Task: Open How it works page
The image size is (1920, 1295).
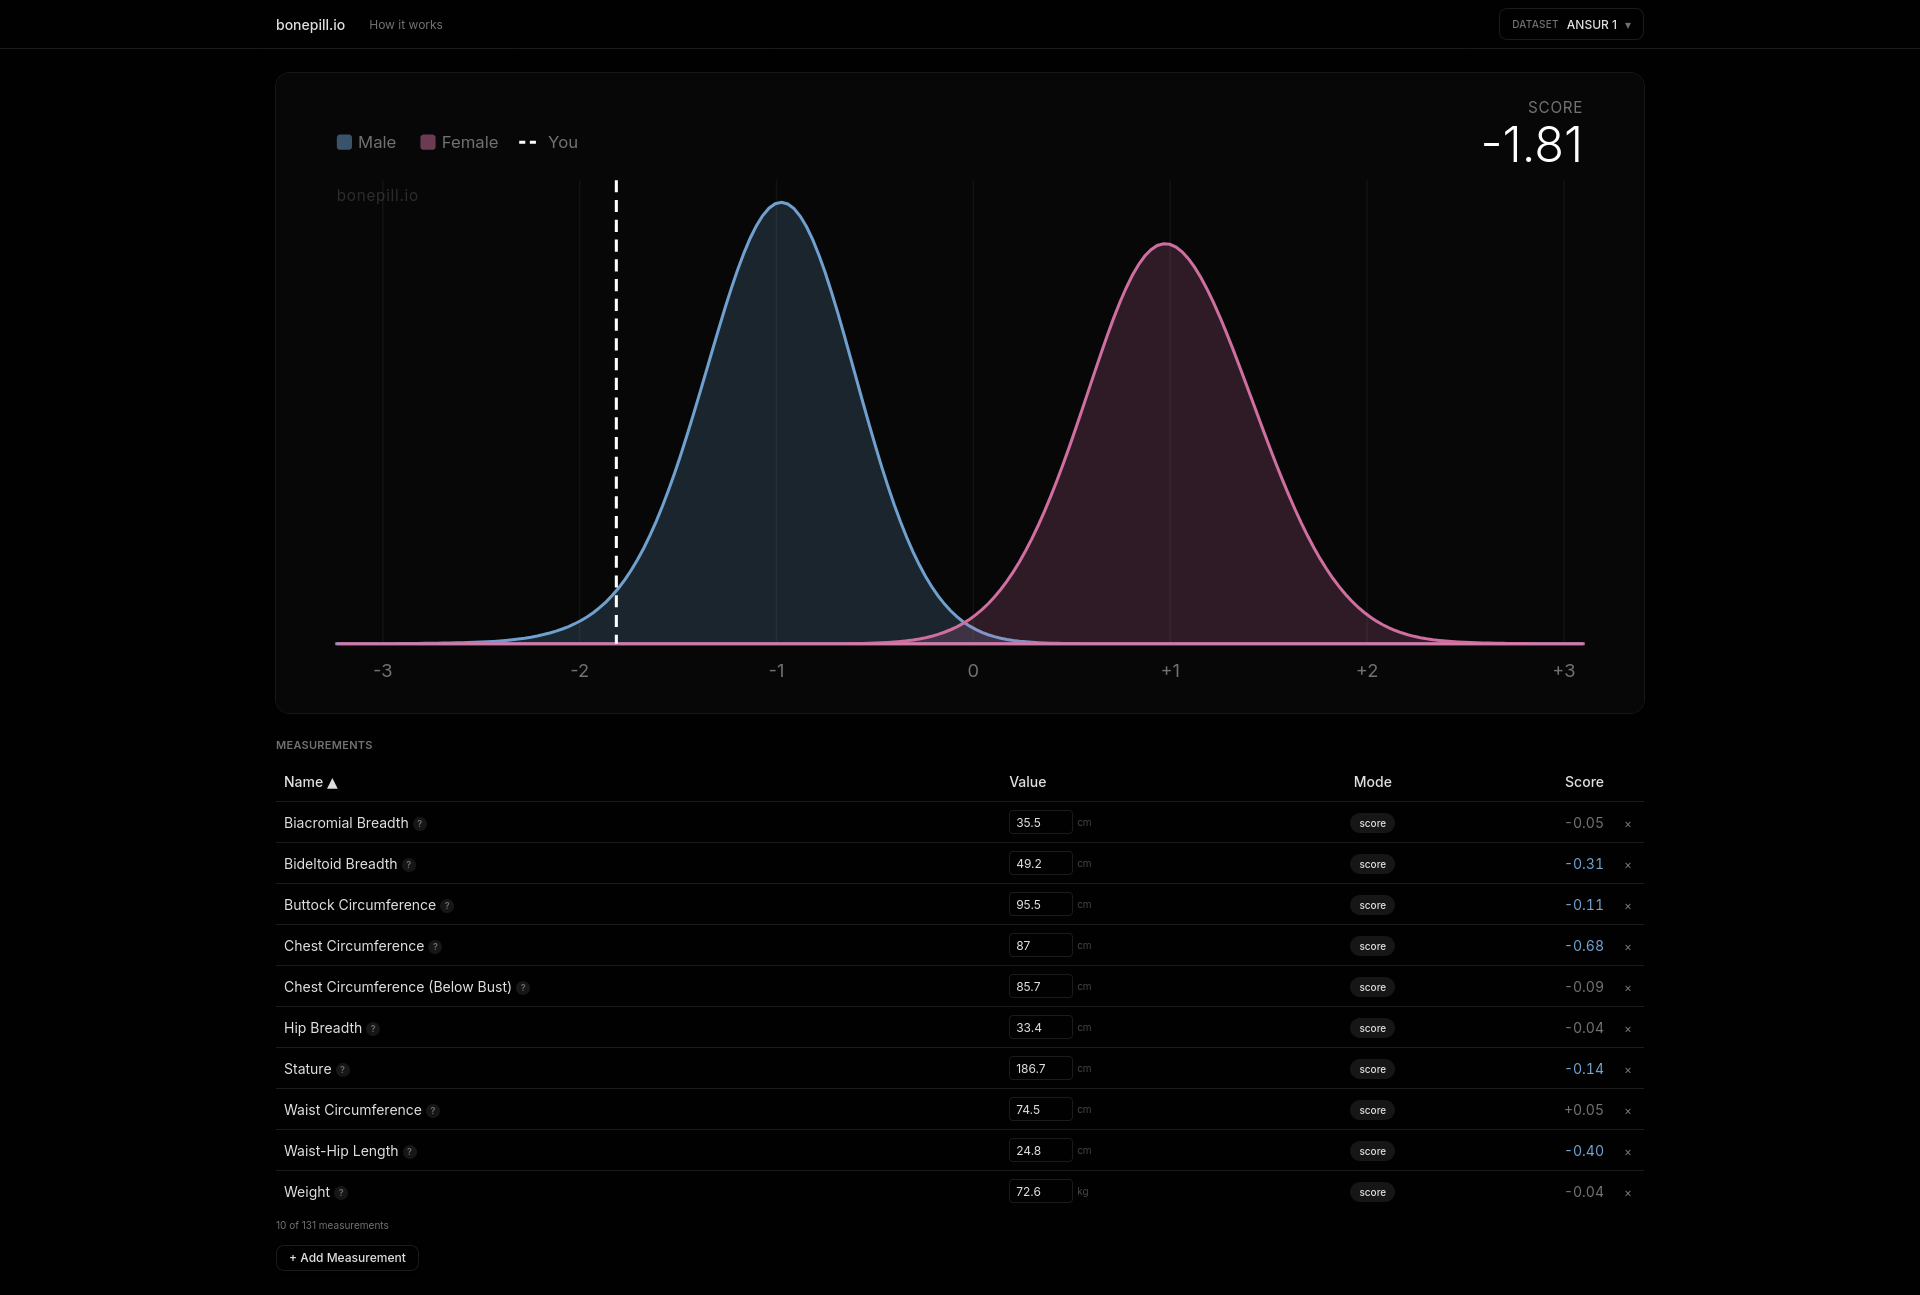Action: pyautogui.click(x=405, y=25)
